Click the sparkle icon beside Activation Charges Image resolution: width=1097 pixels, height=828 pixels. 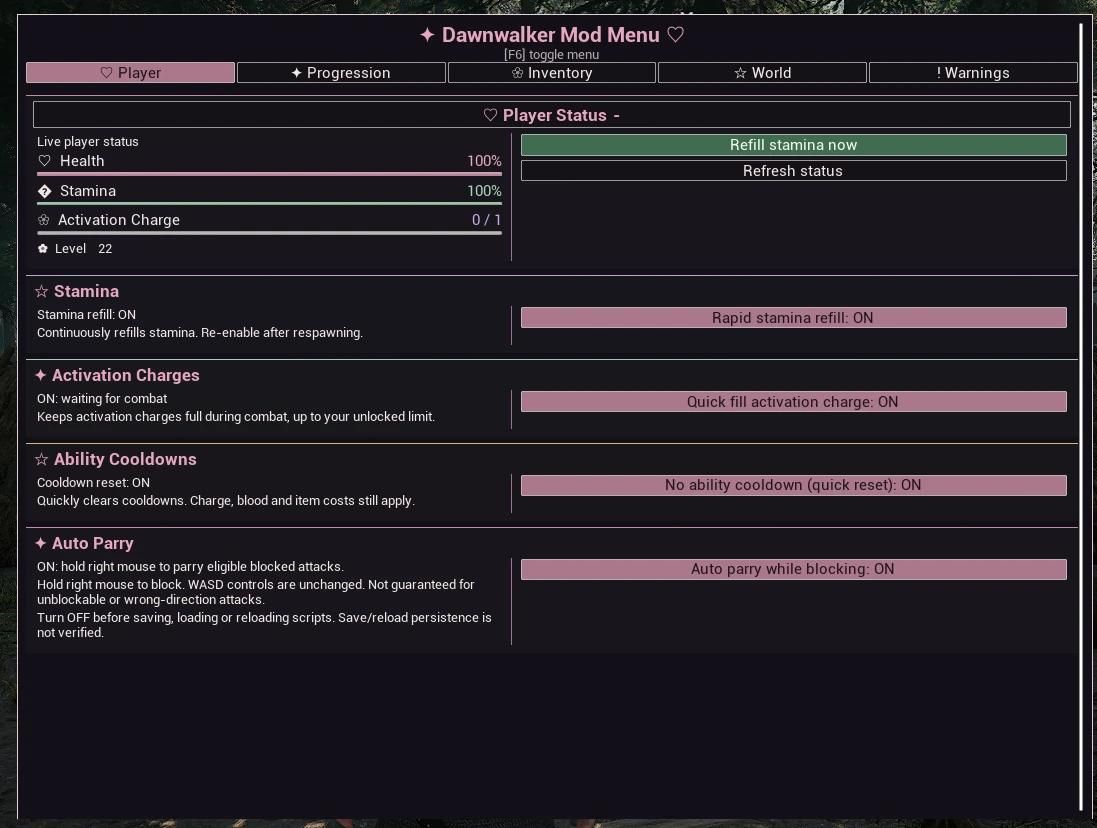[41, 375]
